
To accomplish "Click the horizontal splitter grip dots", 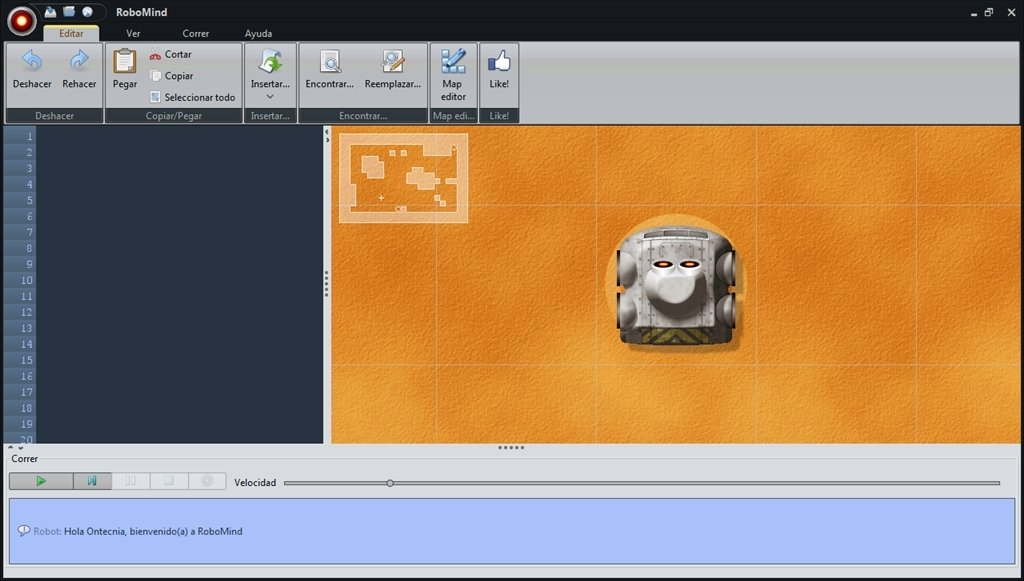I will click(511, 448).
